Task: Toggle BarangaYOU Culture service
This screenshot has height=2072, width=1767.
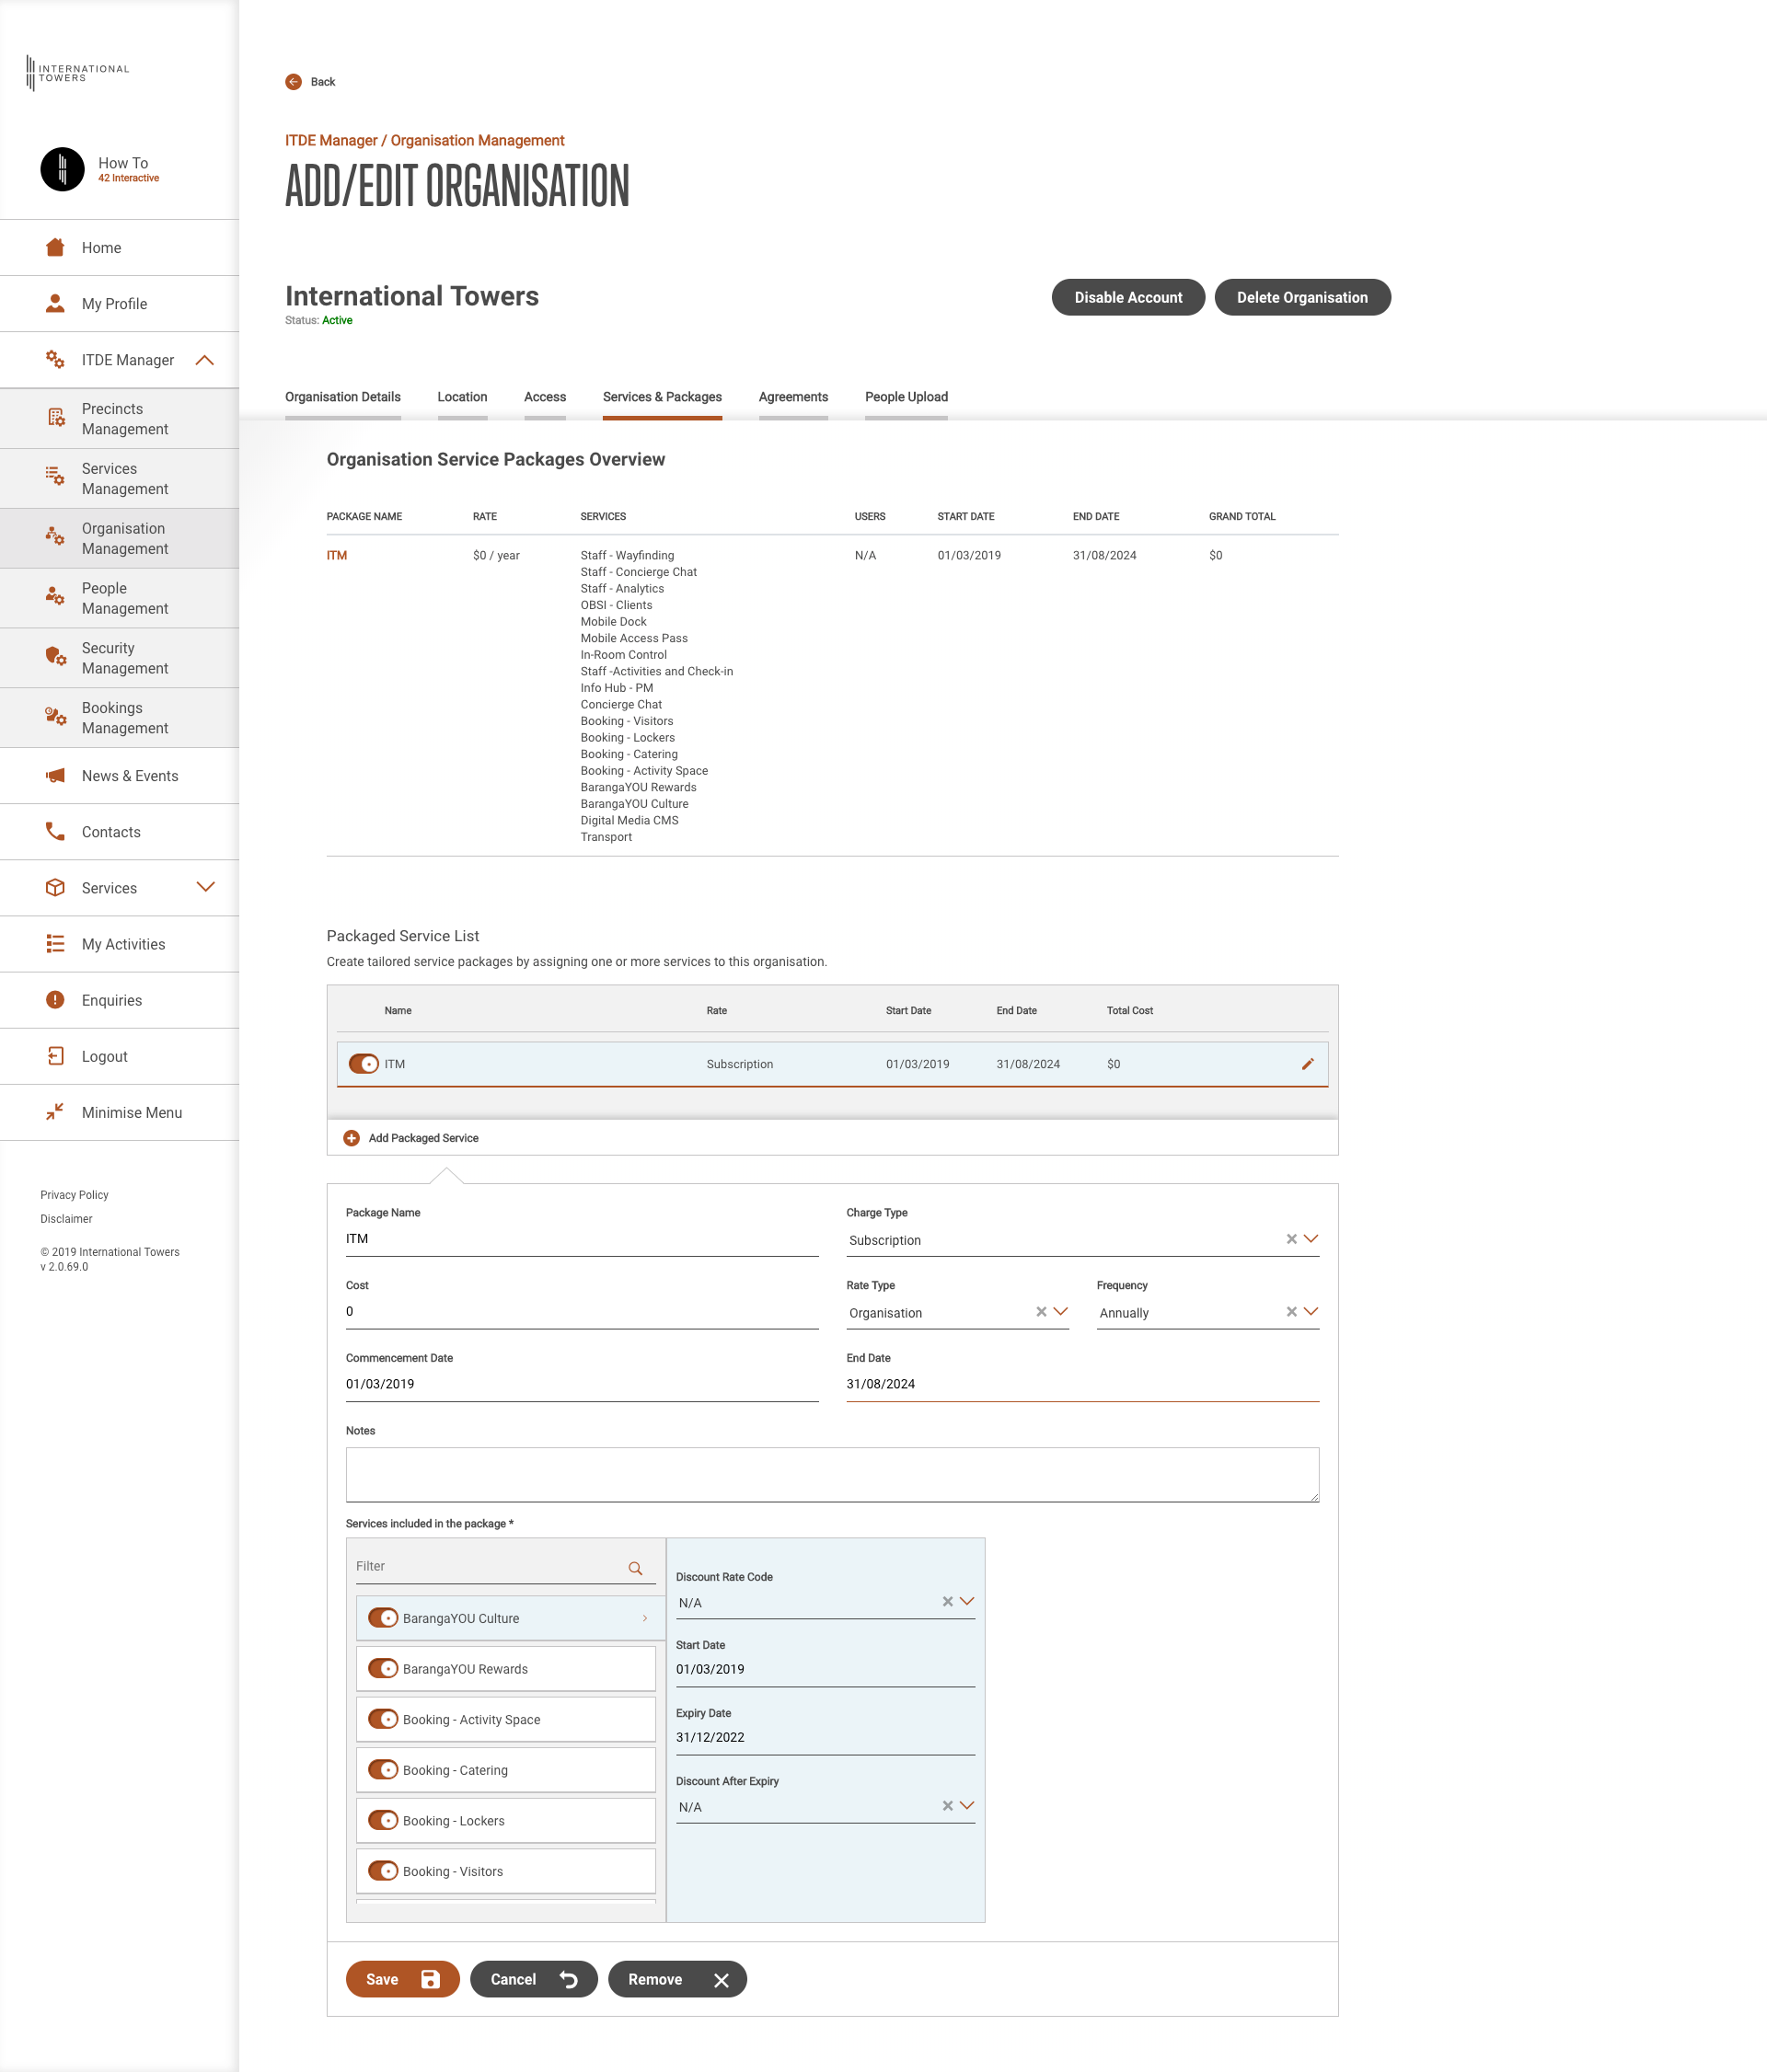Action: coord(383,1618)
